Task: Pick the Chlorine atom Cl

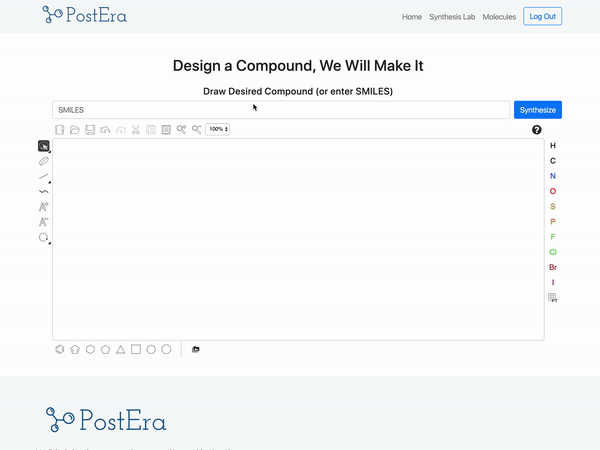Action: tap(553, 252)
